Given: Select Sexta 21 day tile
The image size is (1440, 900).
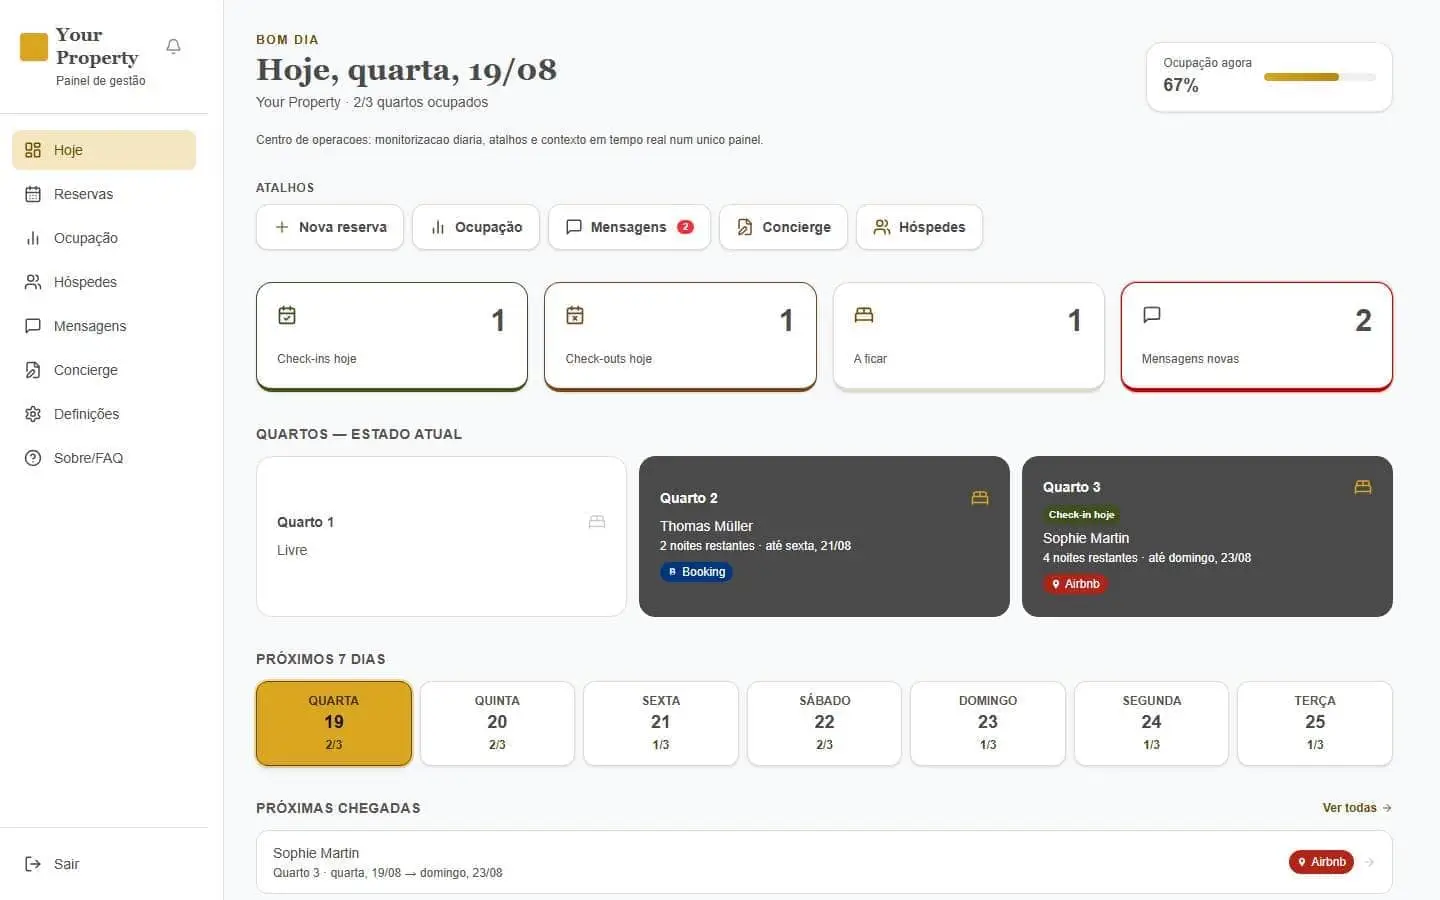Looking at the screenshot, I should 661,724.
